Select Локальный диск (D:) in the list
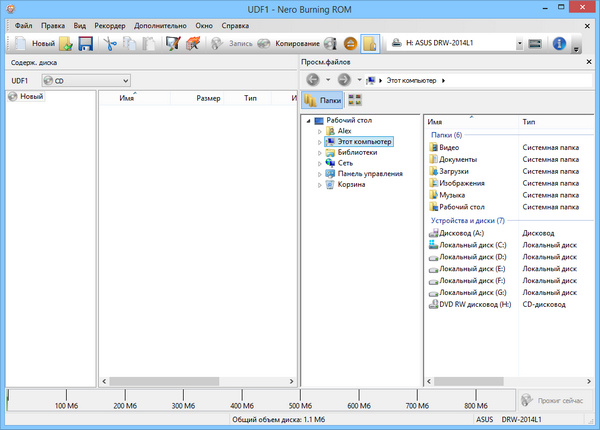 [473, 256]
